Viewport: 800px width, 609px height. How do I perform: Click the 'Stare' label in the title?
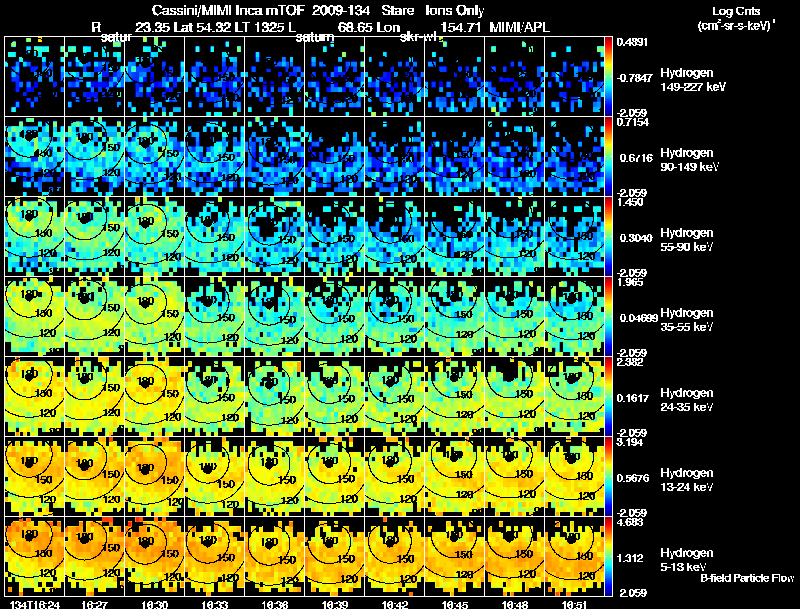pos(398,11)
